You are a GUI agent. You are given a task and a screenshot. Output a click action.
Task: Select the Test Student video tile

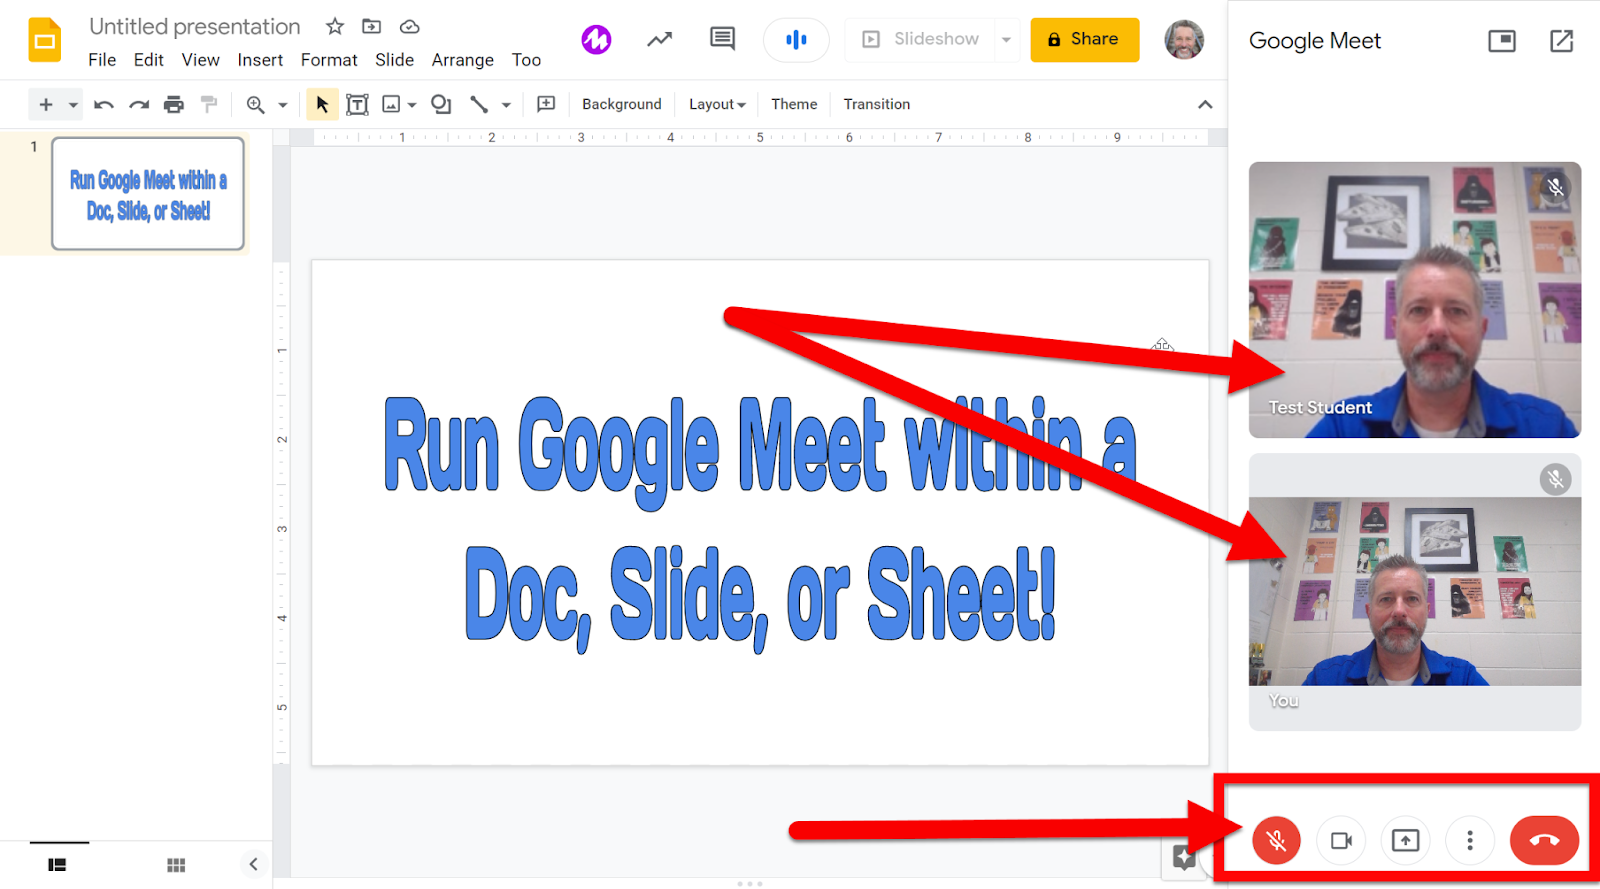click(1415, 300)
